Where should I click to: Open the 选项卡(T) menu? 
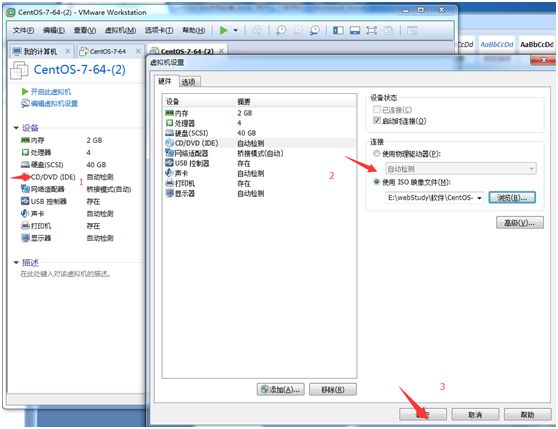(159, 31)
